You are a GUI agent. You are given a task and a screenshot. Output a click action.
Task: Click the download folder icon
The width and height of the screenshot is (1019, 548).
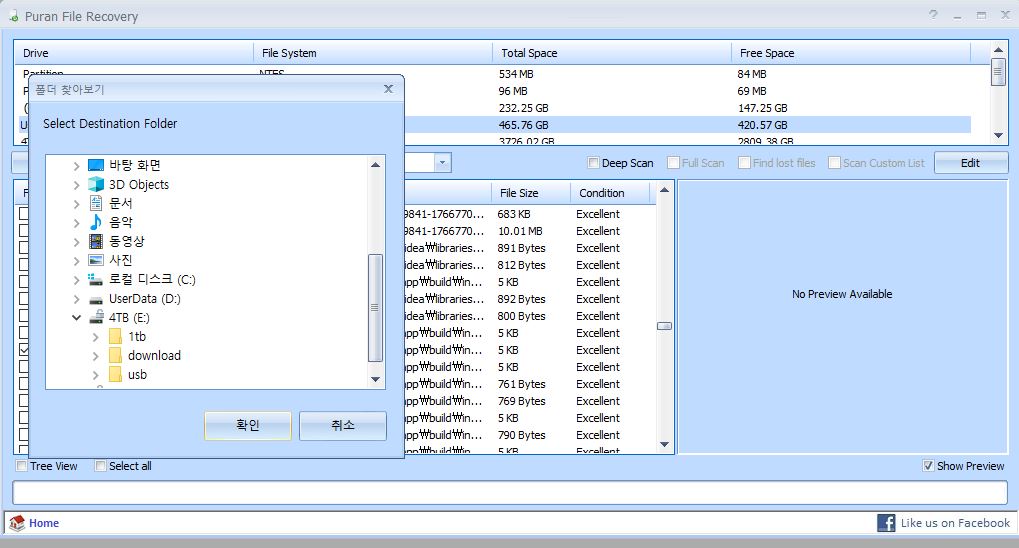115,355
